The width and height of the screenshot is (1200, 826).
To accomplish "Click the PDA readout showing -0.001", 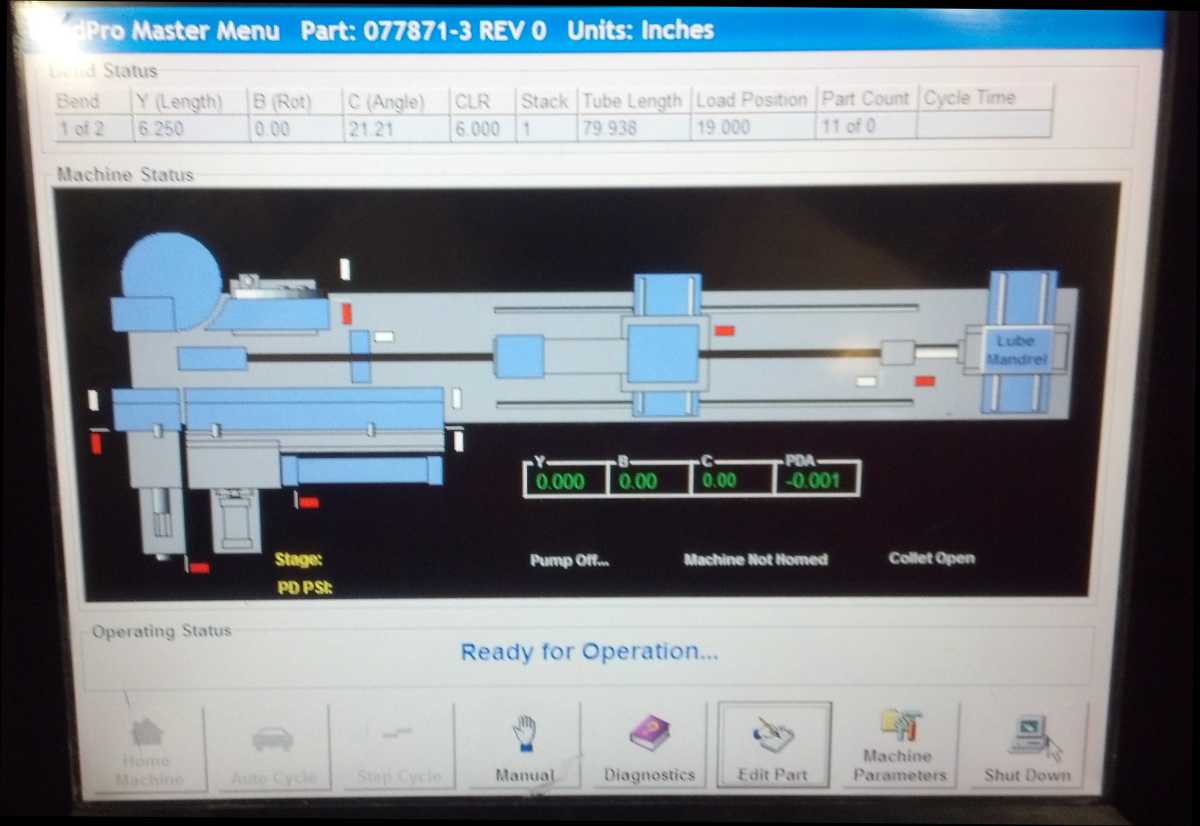I will click(815, 481).
